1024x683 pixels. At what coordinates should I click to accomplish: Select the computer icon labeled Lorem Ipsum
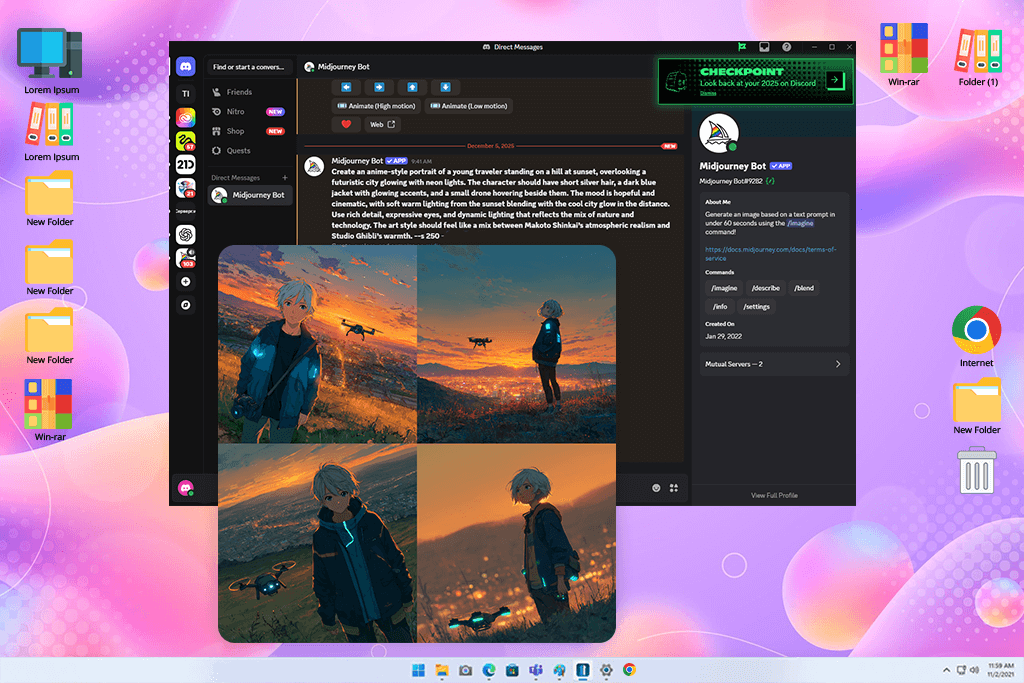[x=51, y=61]
